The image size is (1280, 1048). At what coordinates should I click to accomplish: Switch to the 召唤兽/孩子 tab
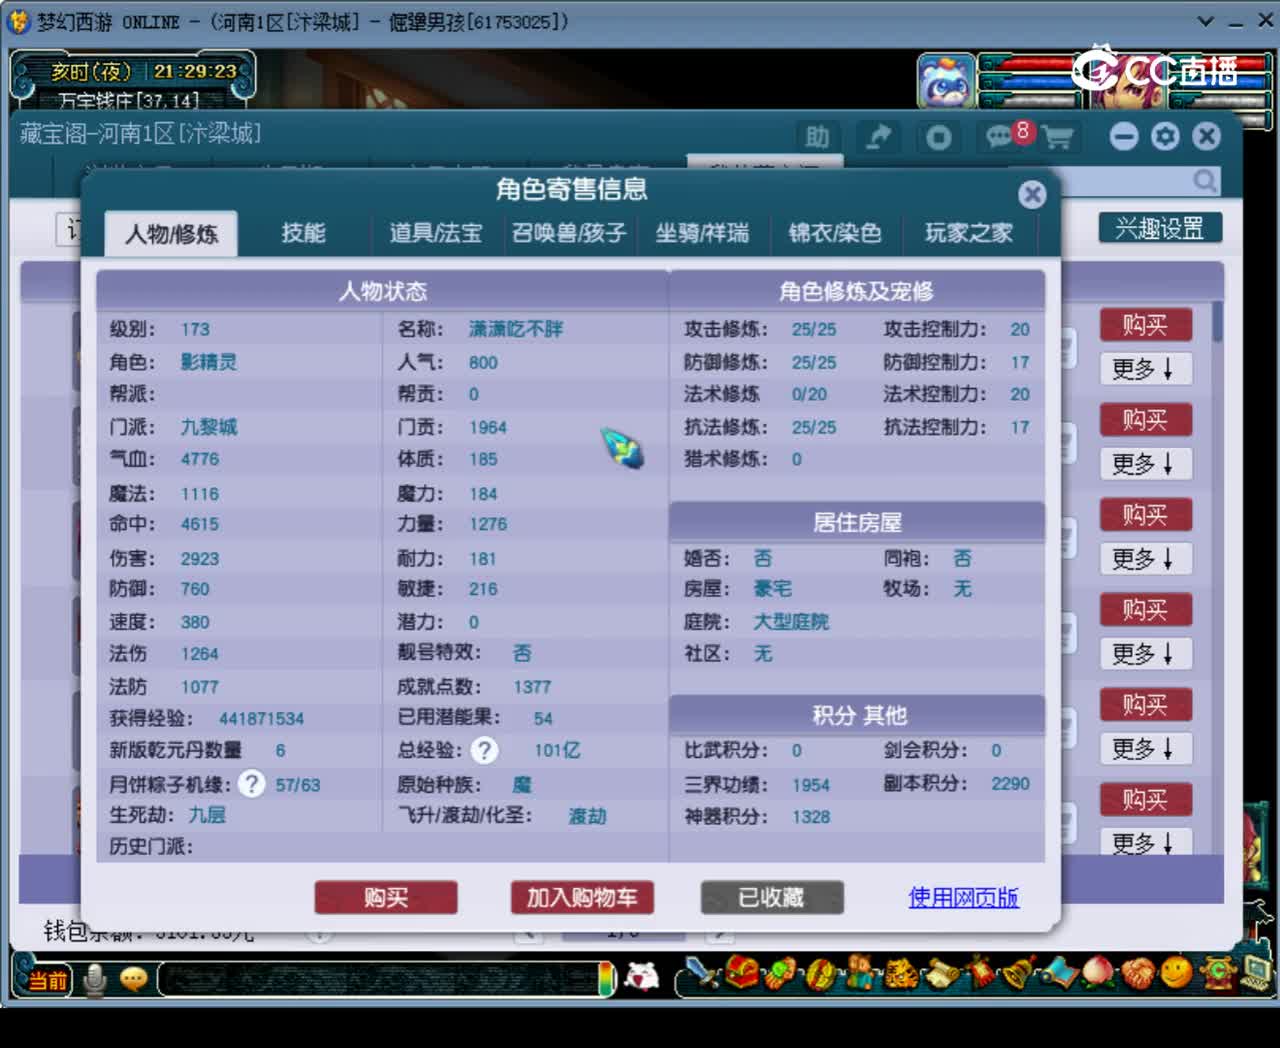tap(569, 234)
